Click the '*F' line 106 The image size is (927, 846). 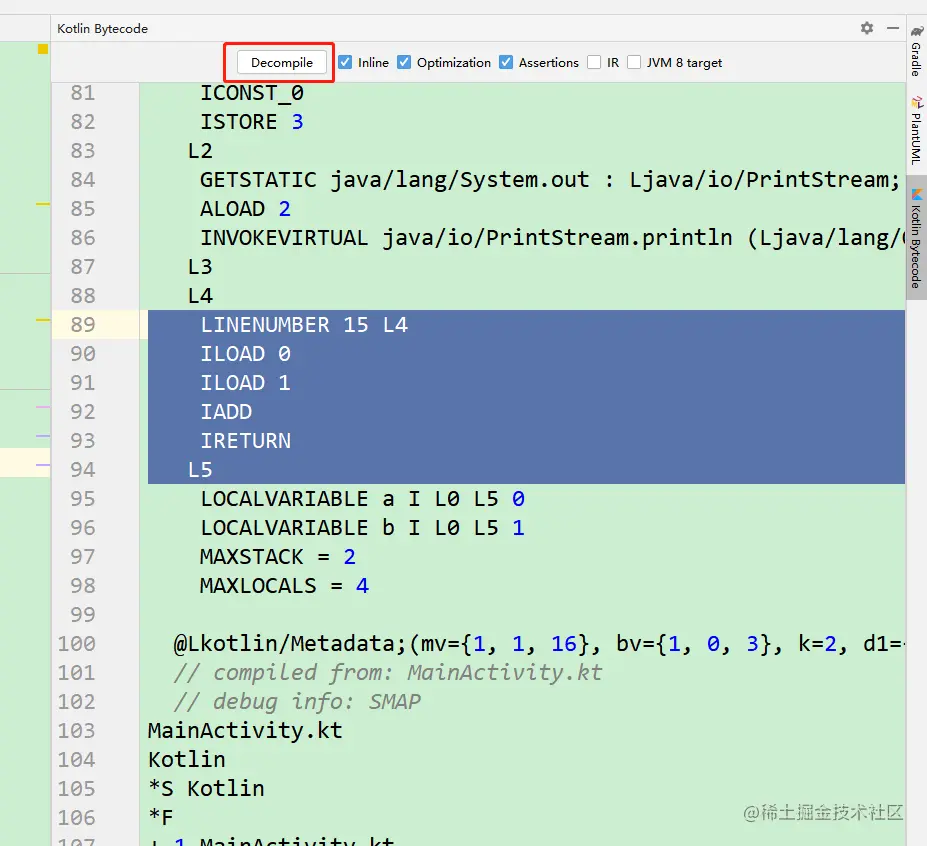point(161,817)
